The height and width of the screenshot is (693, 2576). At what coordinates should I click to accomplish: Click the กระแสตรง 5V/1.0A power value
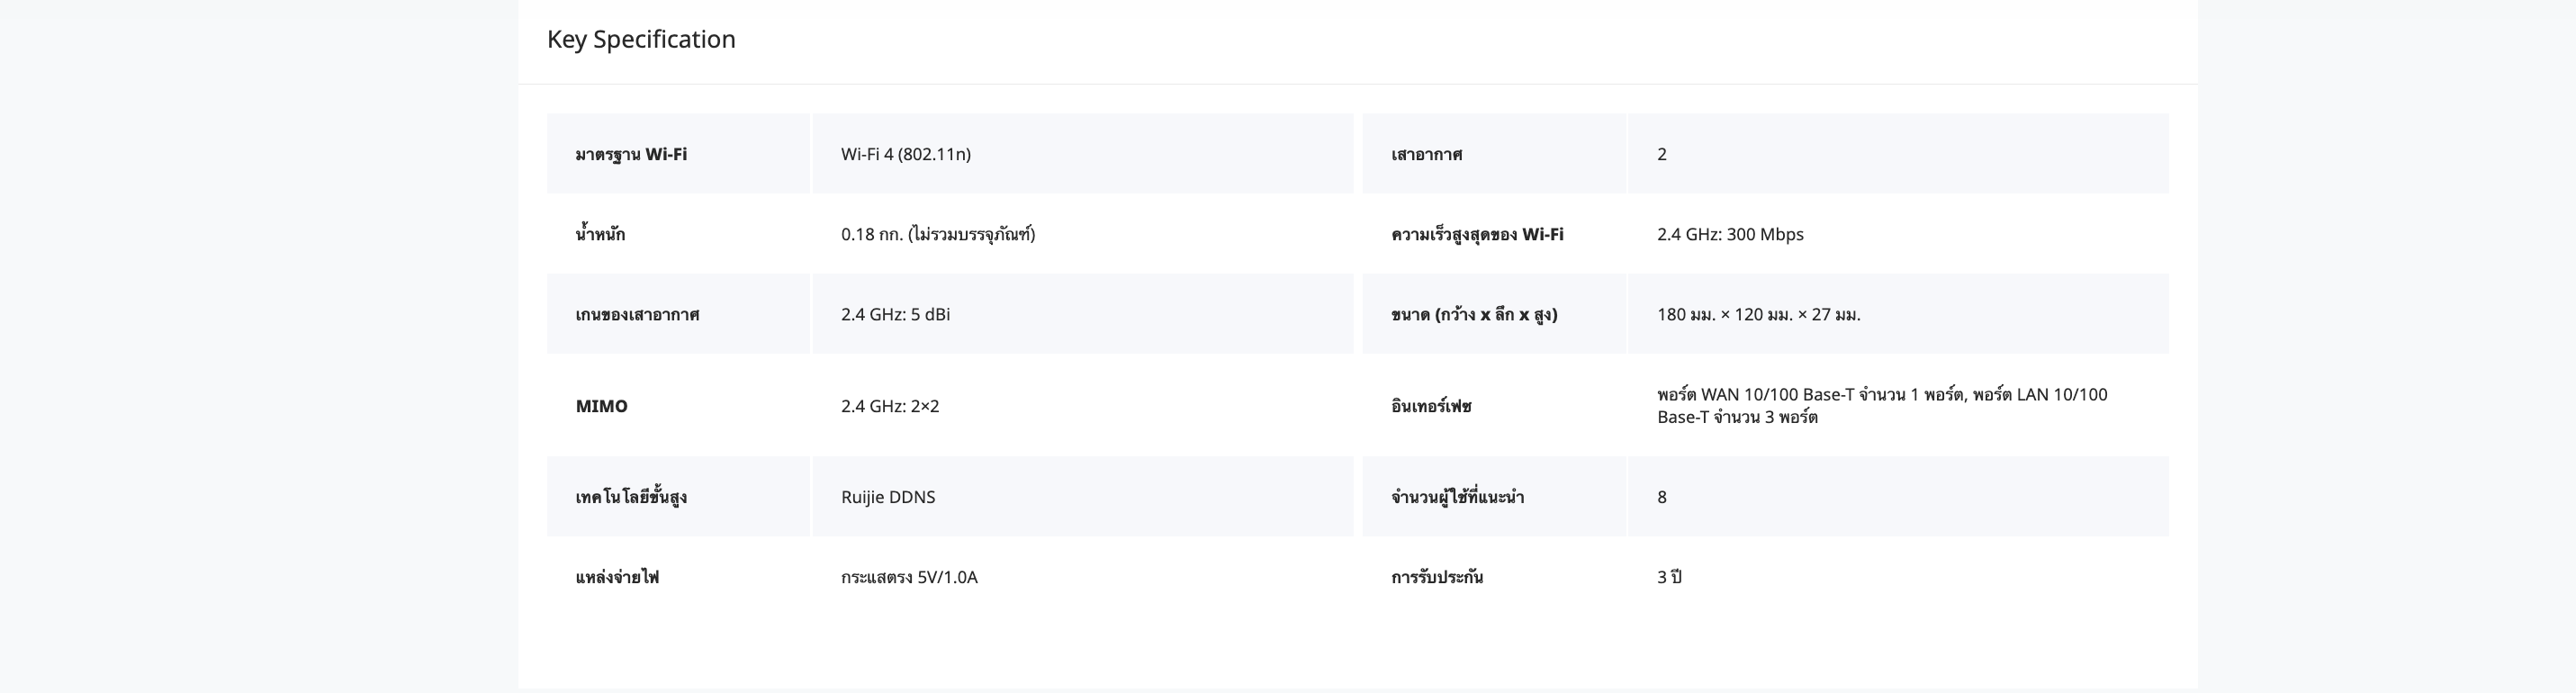[x=908, y=577]
